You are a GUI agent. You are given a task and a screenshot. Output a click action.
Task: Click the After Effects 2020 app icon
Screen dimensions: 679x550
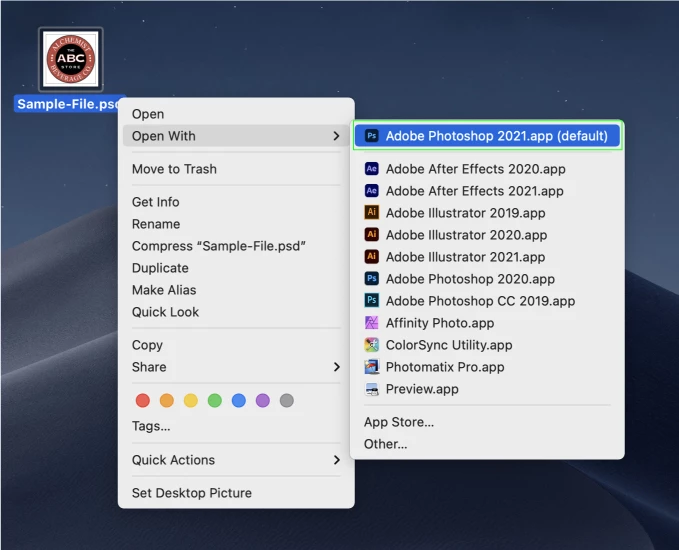372,169
